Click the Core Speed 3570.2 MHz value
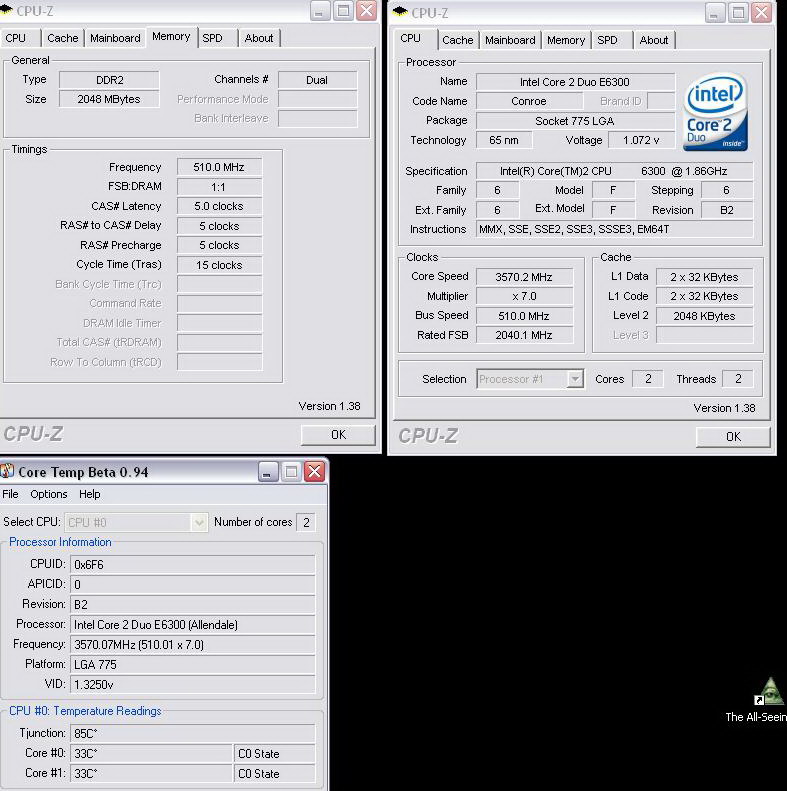The image size is (787, 791). click(524, 277)
